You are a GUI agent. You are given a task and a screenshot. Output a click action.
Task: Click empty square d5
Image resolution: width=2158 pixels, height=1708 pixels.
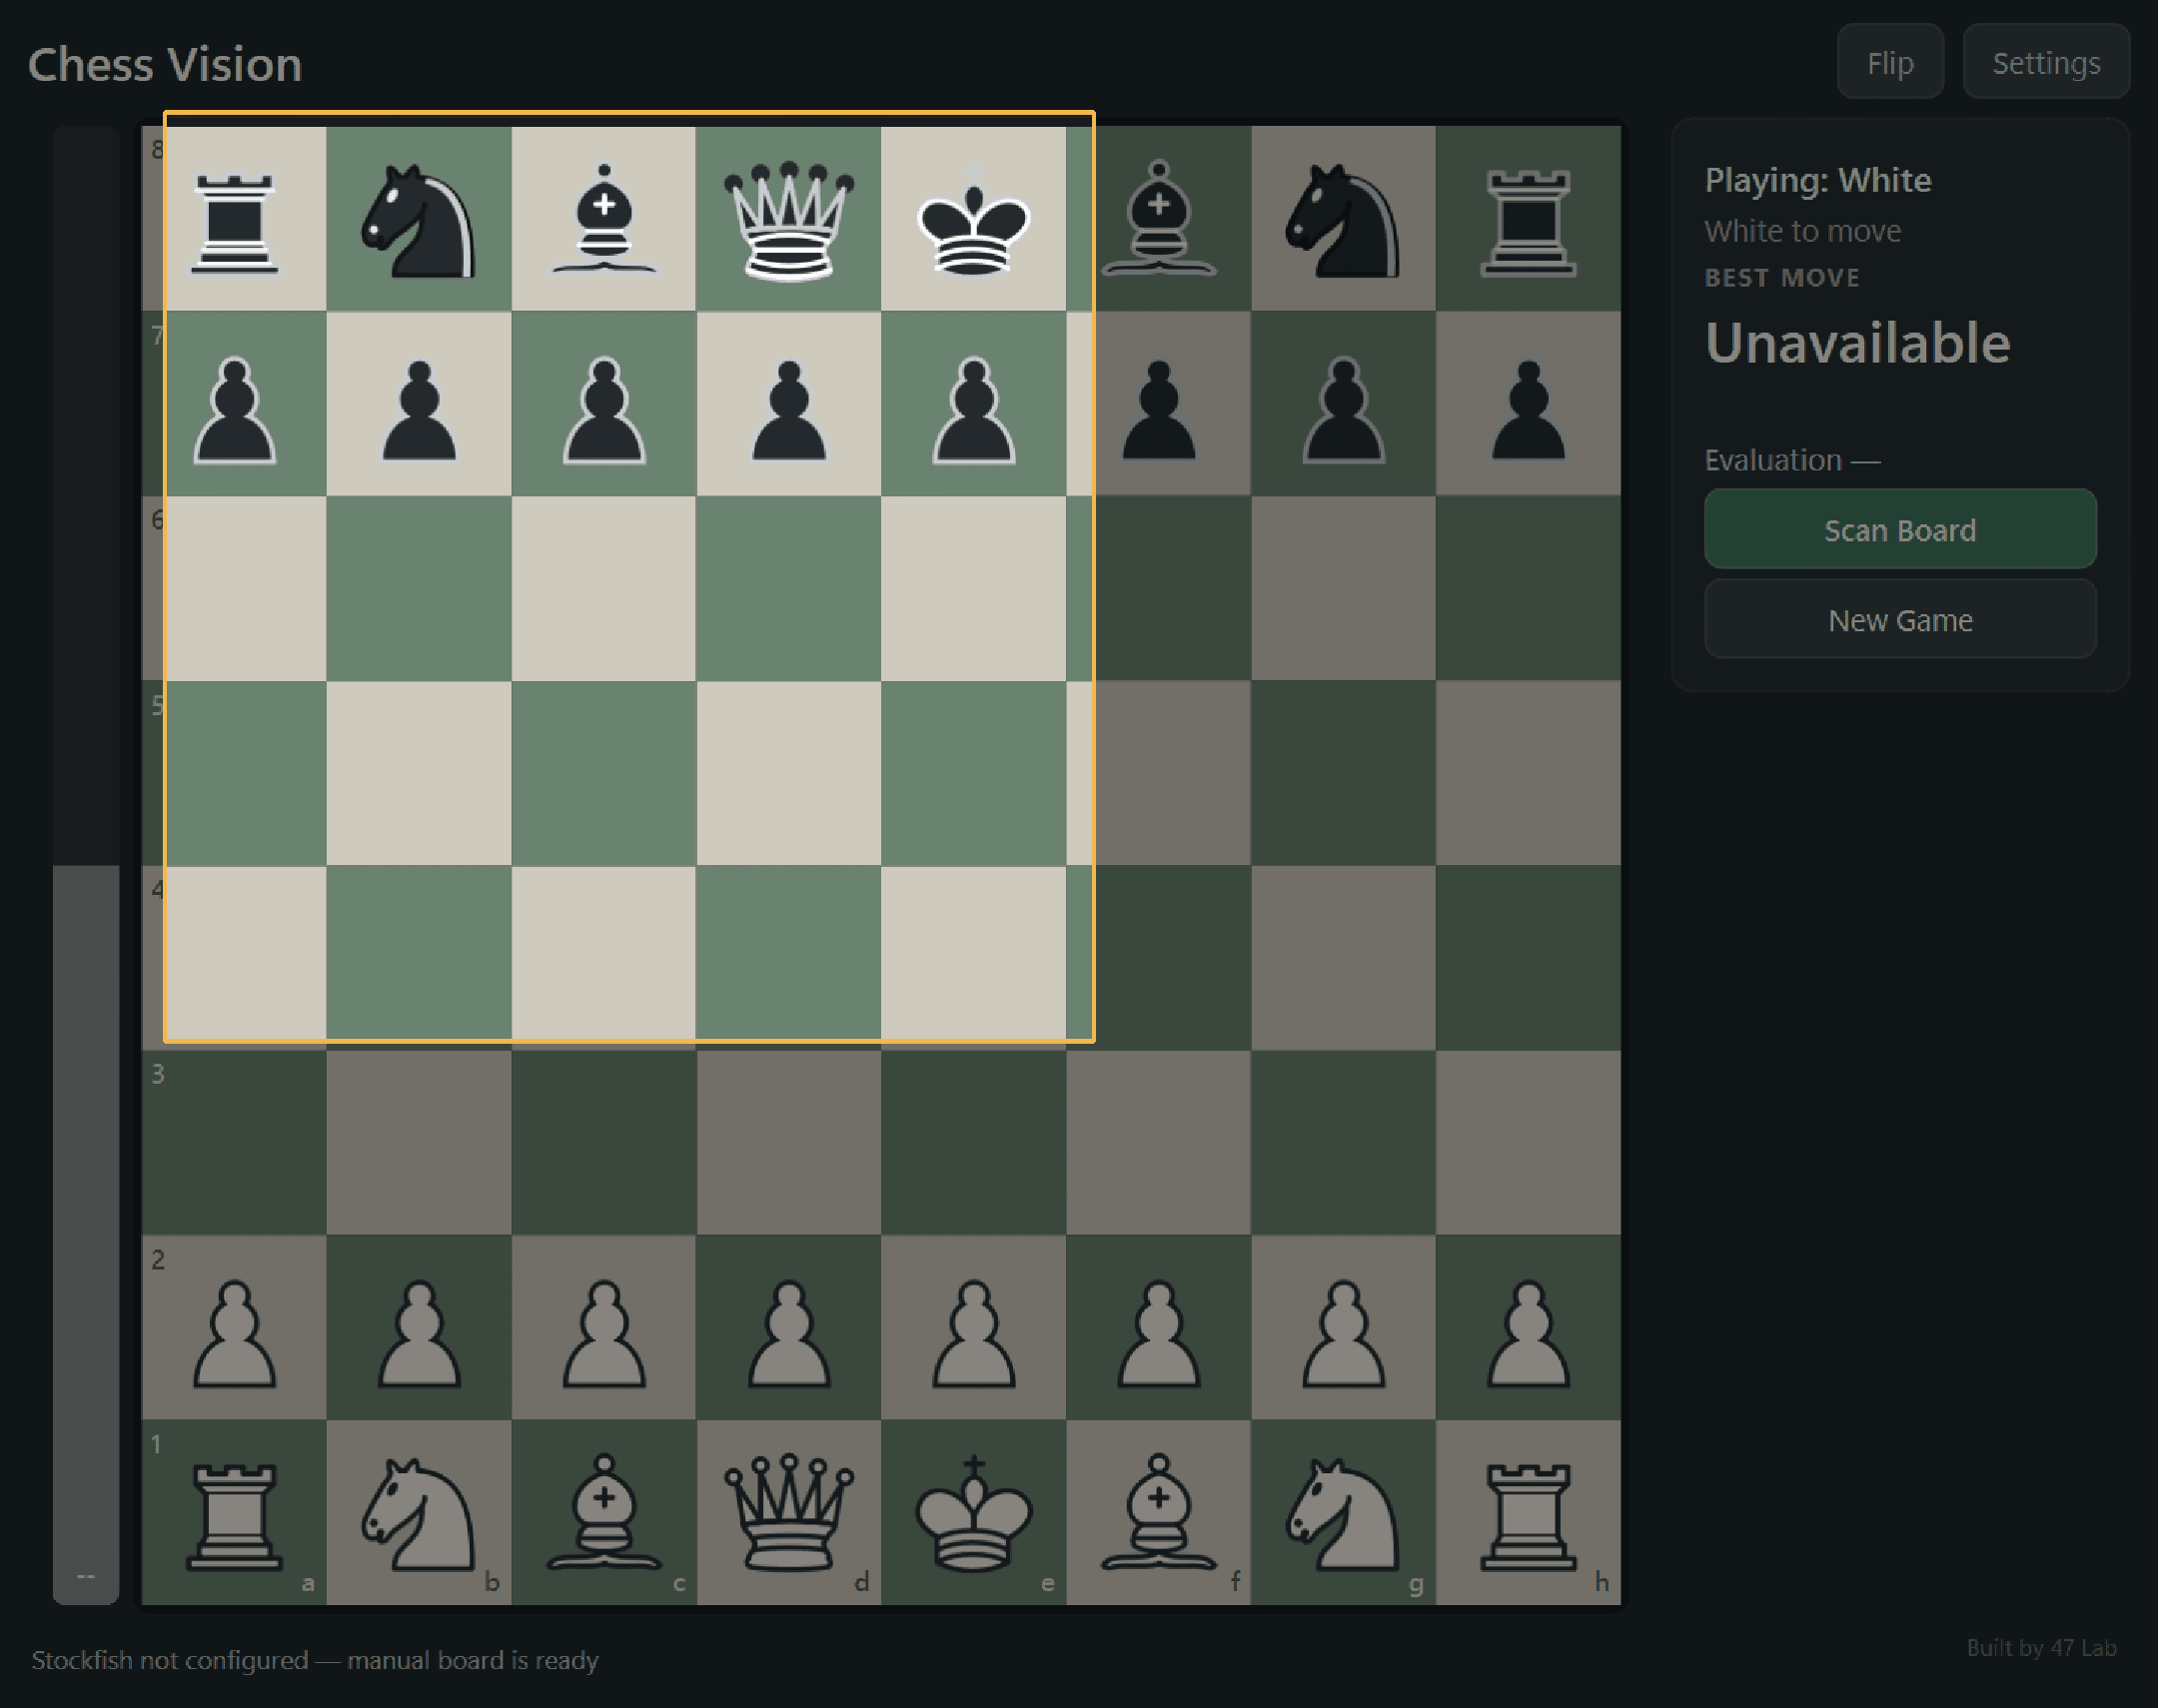789,773
